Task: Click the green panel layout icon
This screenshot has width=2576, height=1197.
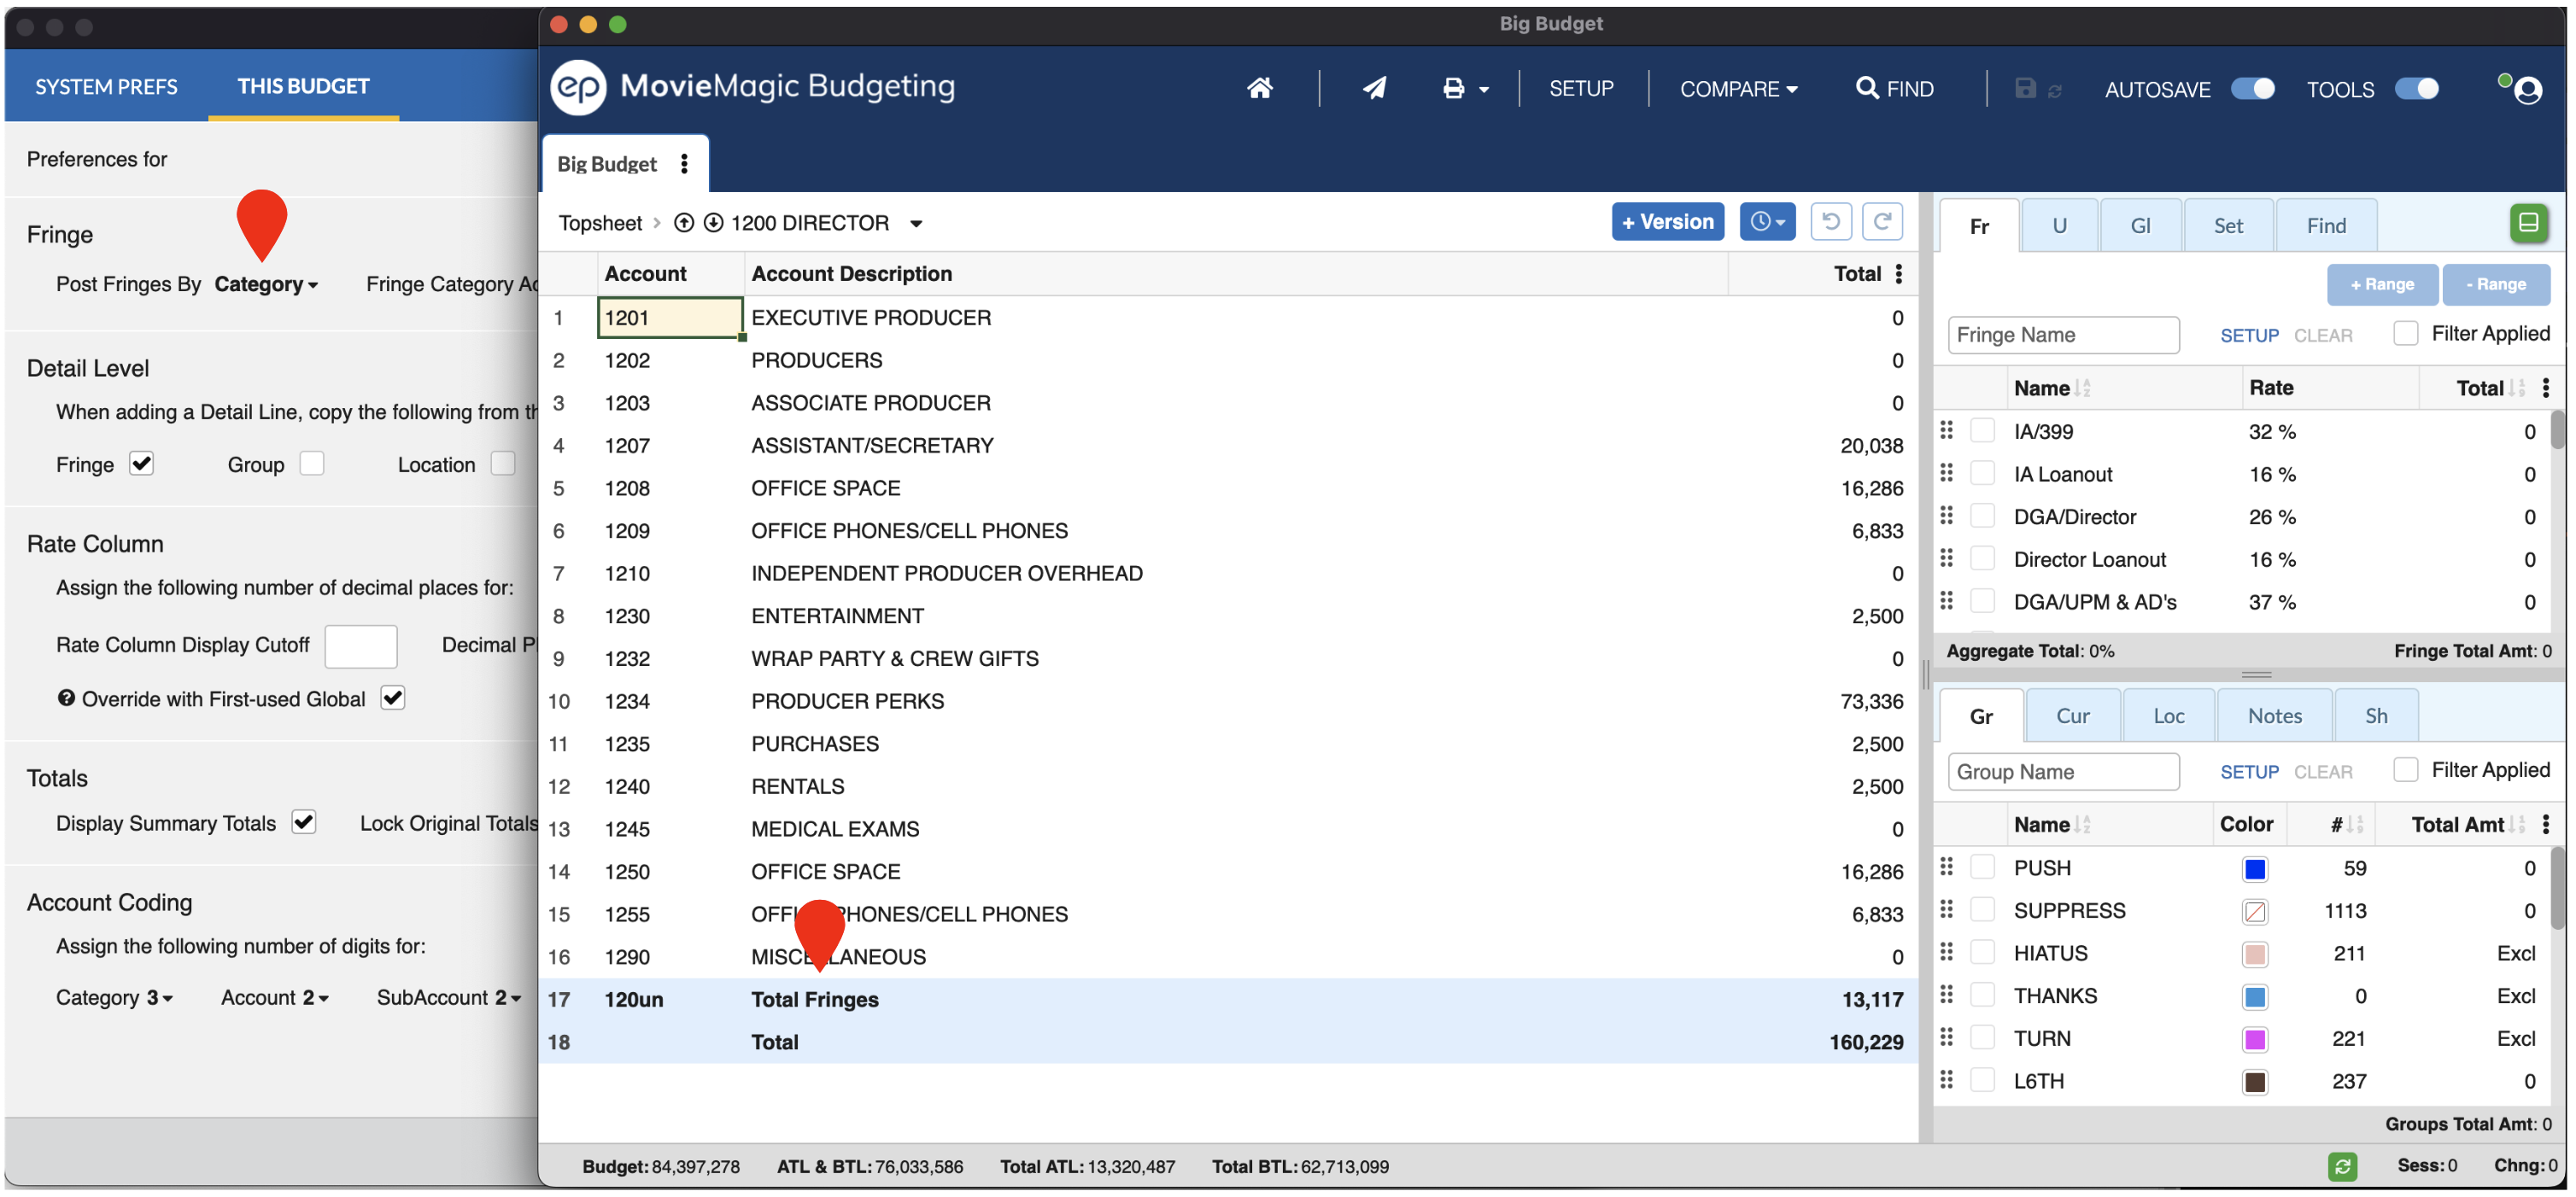Action: 2528,223
